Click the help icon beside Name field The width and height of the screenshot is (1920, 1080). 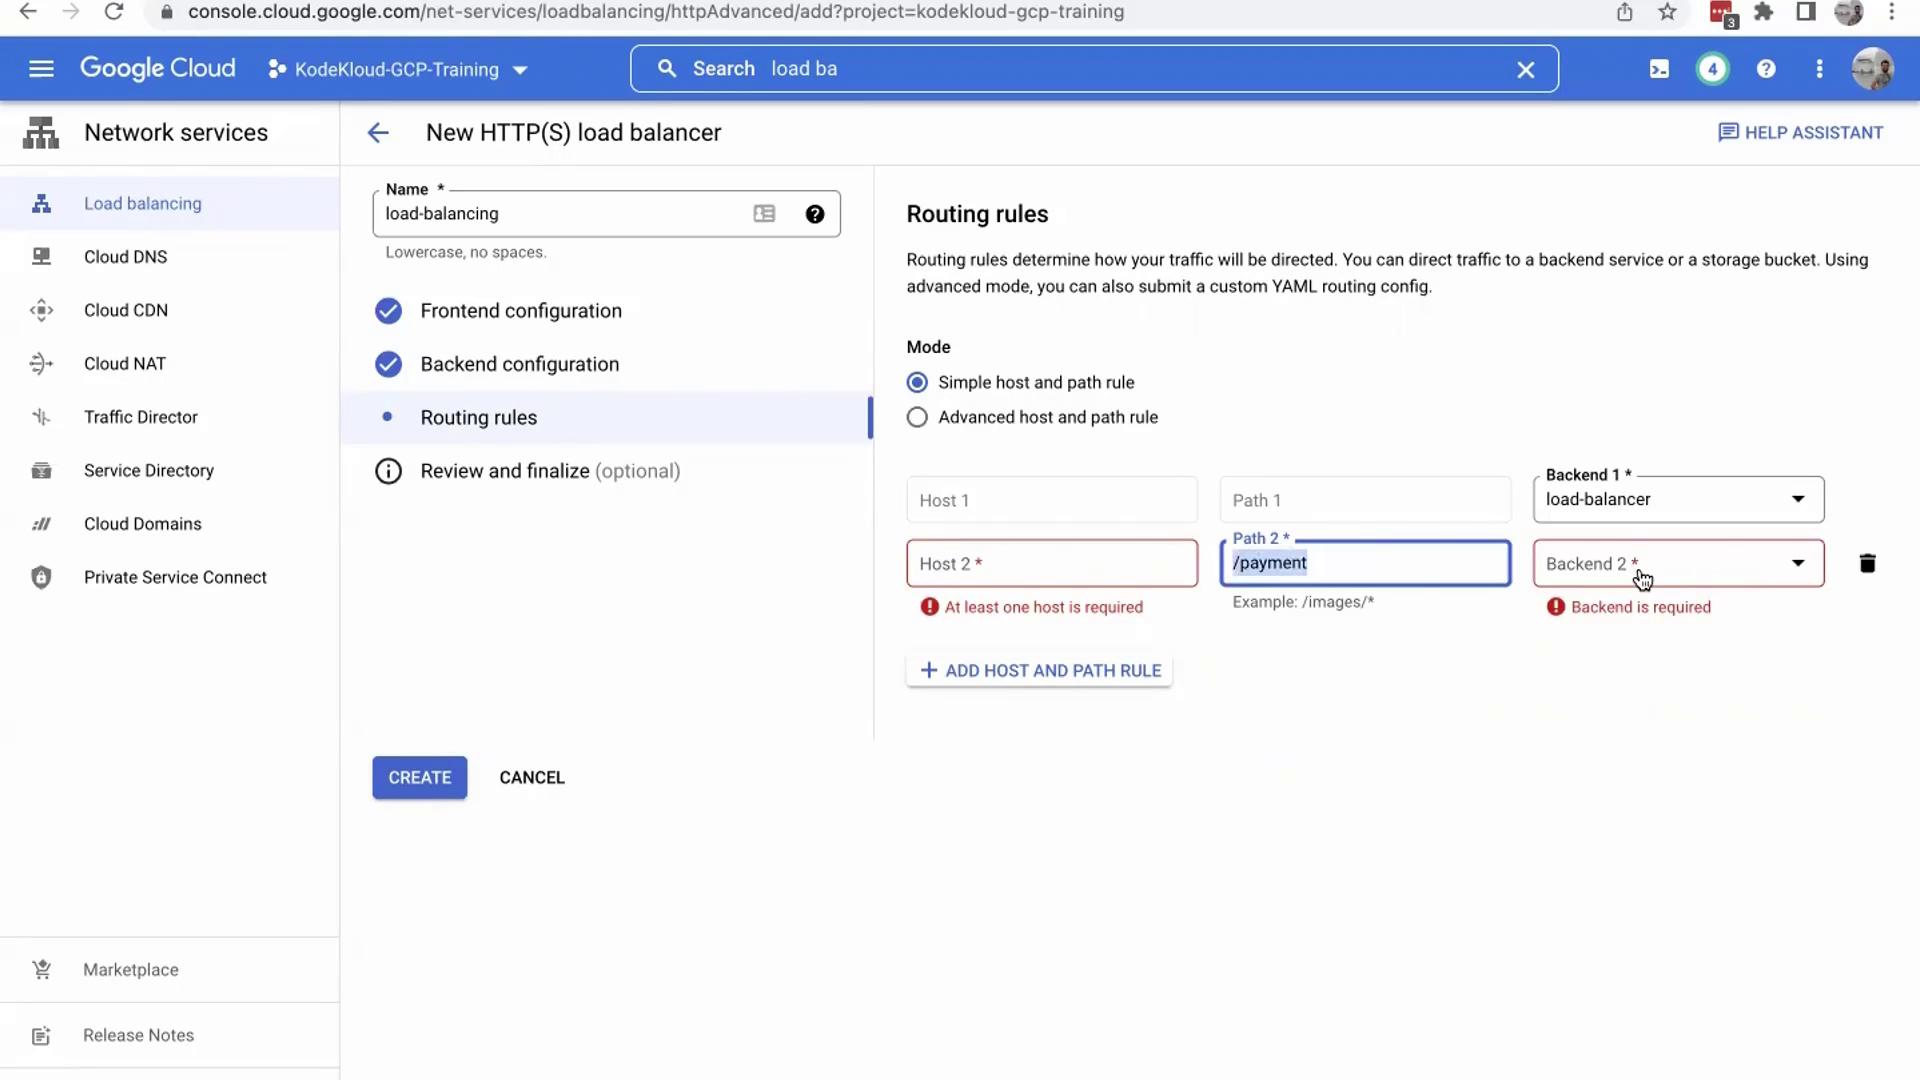pos(815,214)
